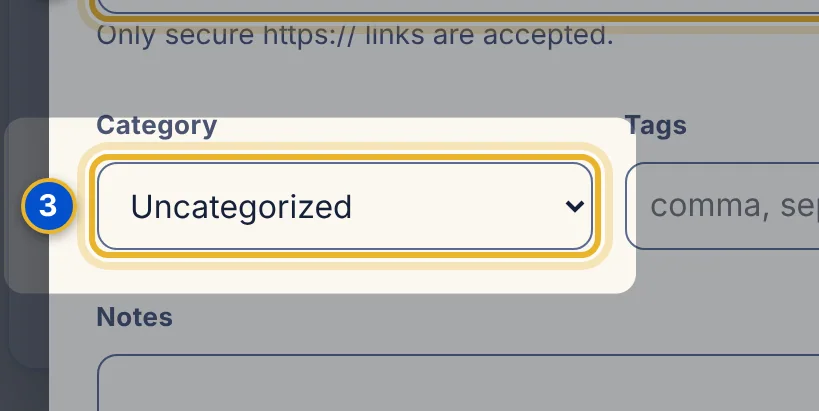
Task: Click the cream spotlight area below the Category select
Action: point(345,280)
